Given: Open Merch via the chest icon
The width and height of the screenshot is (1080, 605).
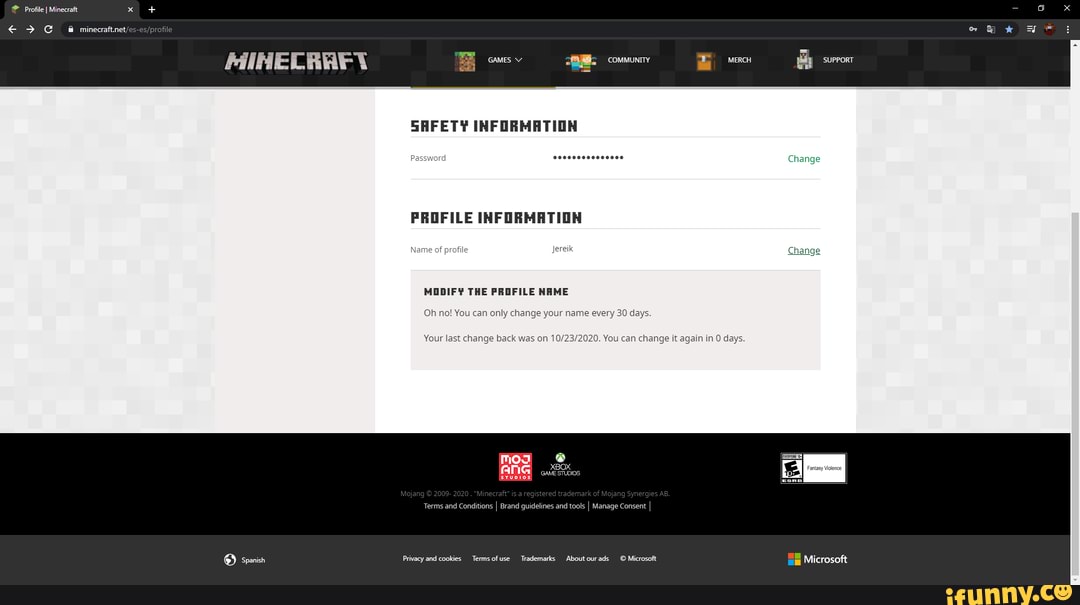Looking at the screenshot, I should pos(705,60).
